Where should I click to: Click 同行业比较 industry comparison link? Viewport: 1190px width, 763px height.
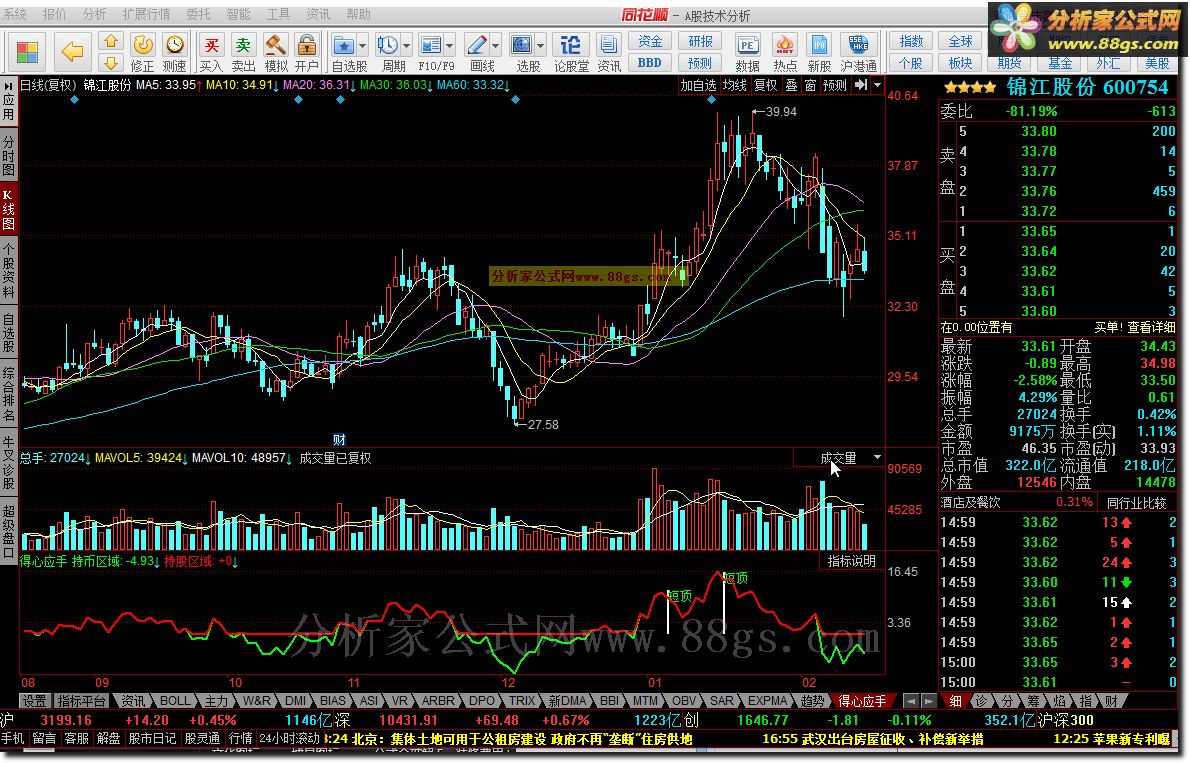coord(1136,503)
